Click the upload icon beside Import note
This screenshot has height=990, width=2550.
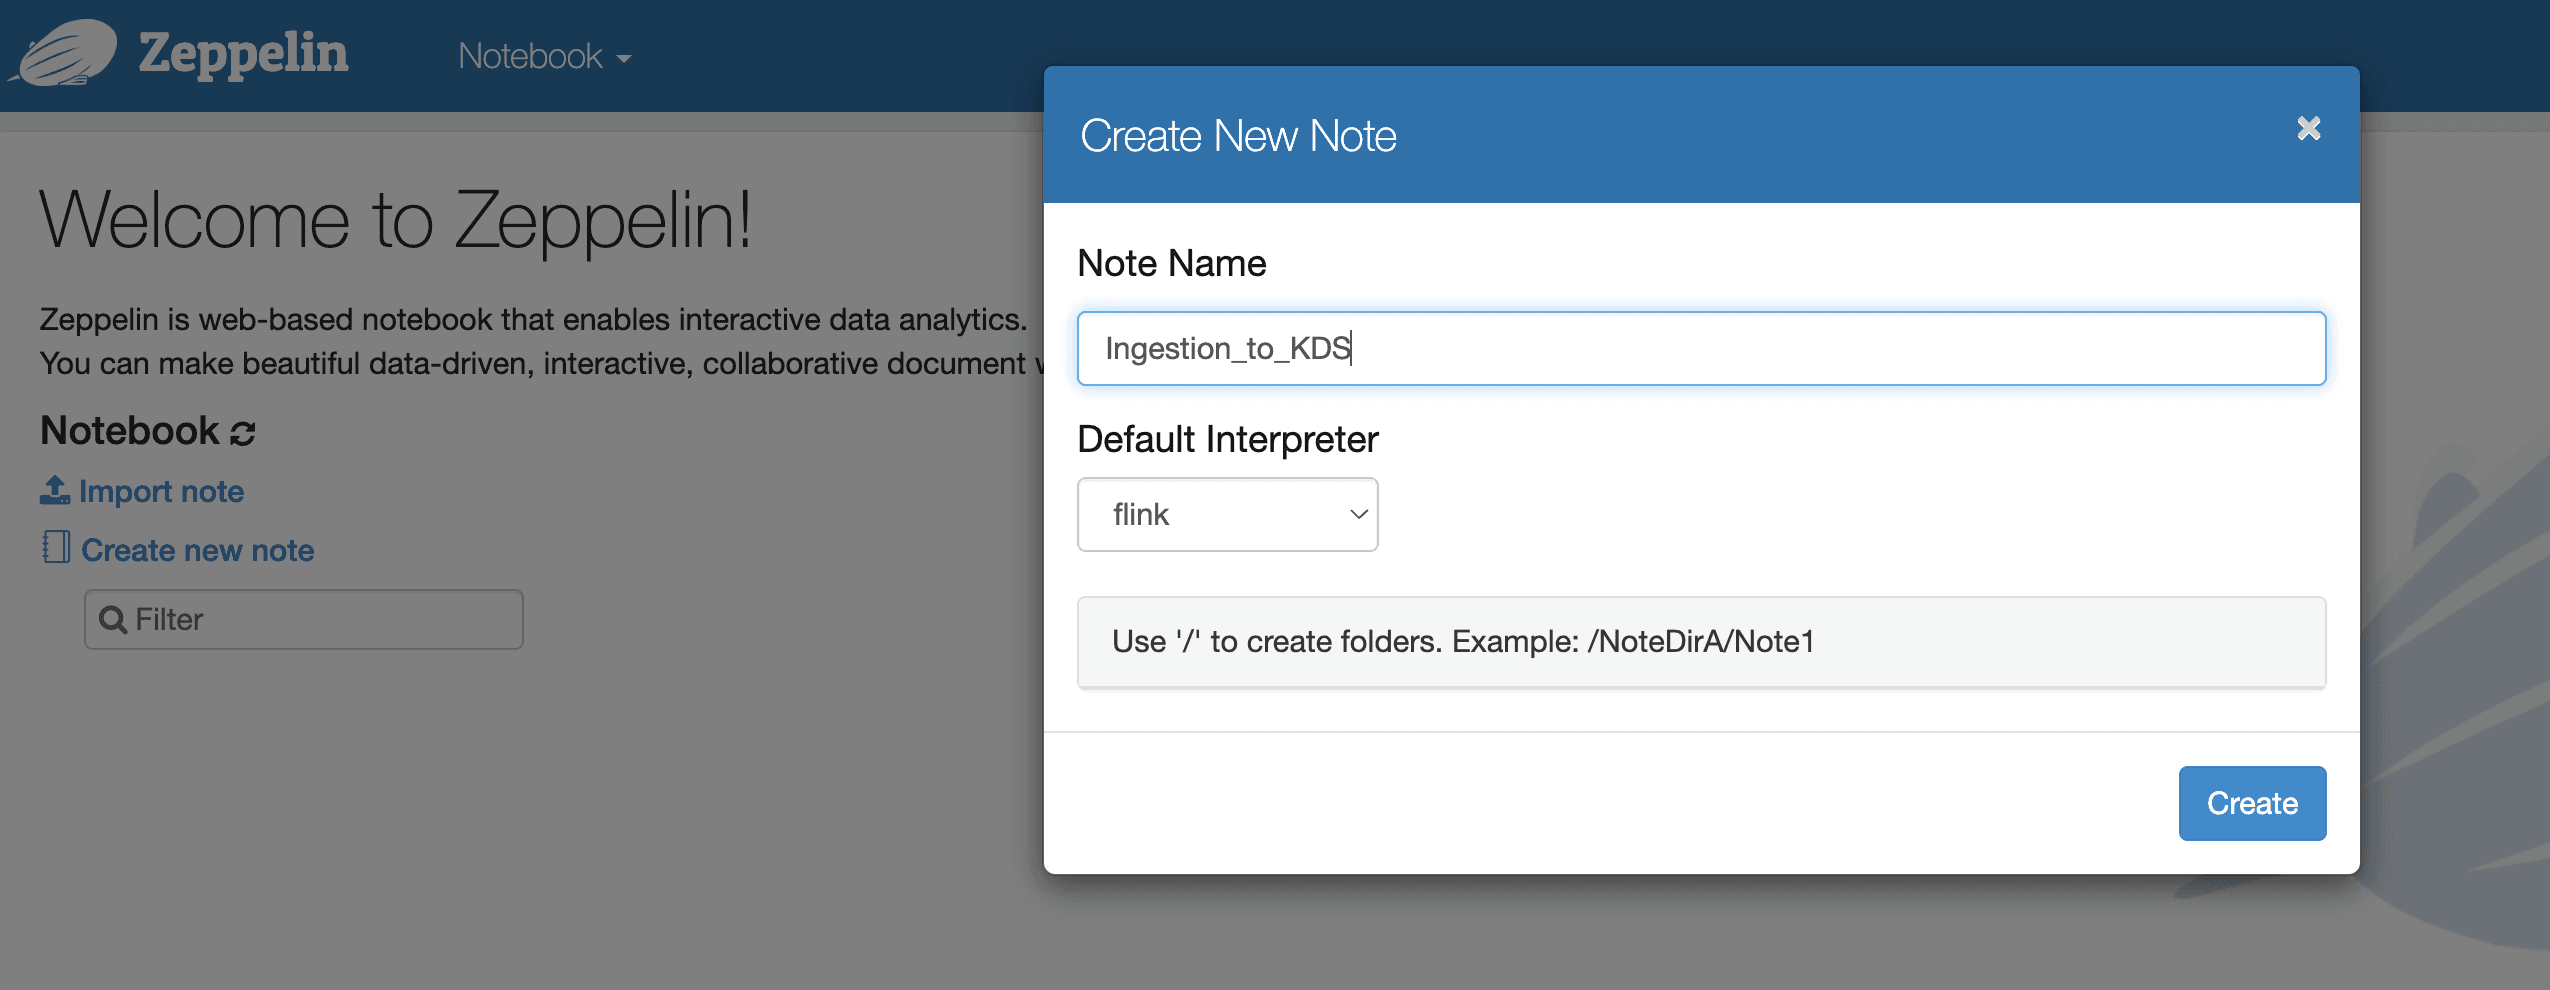tap(55, 490)
